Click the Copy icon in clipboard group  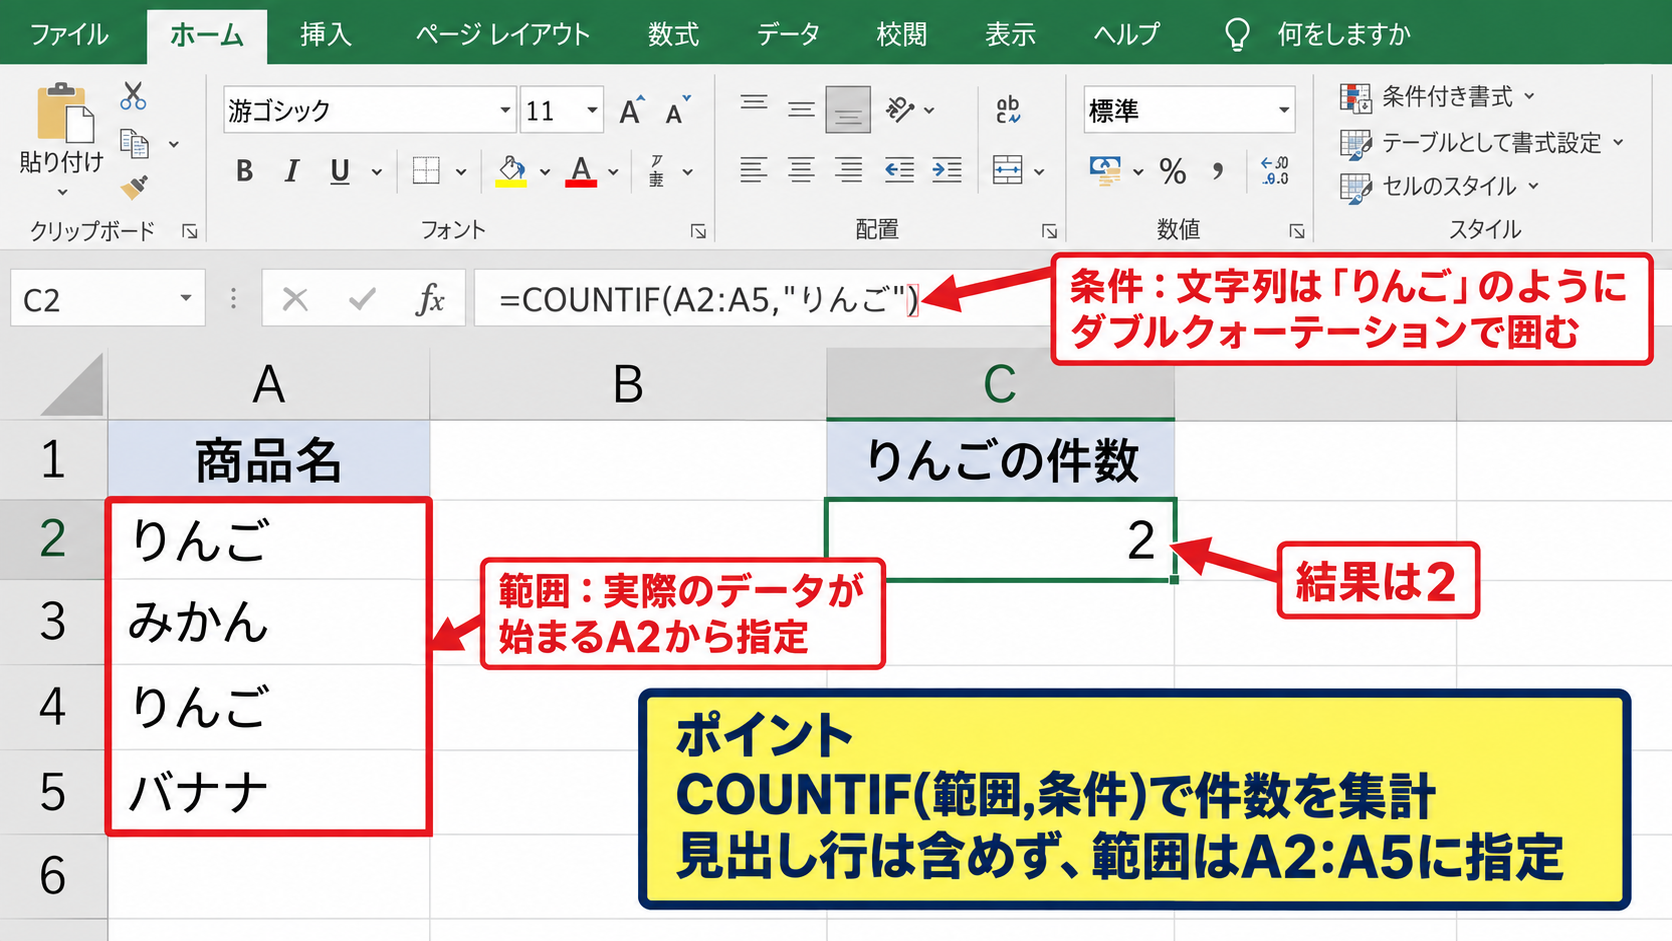click(134, 144)
